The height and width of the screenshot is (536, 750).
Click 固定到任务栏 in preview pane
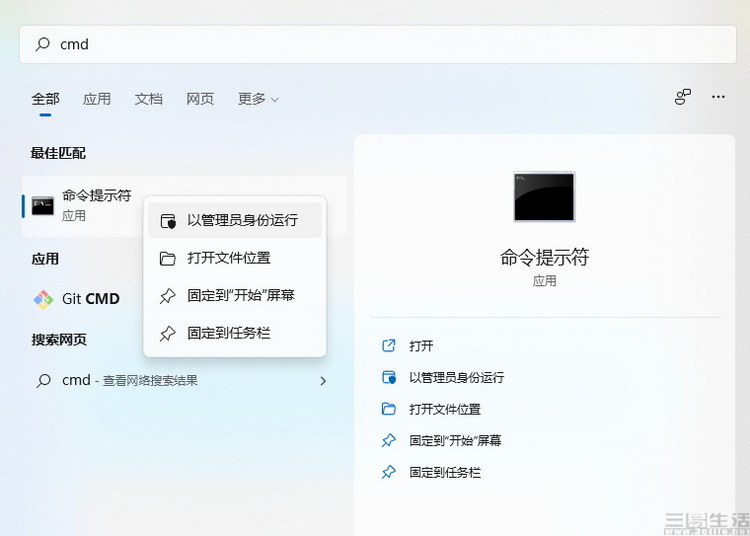tap(445, 473)
